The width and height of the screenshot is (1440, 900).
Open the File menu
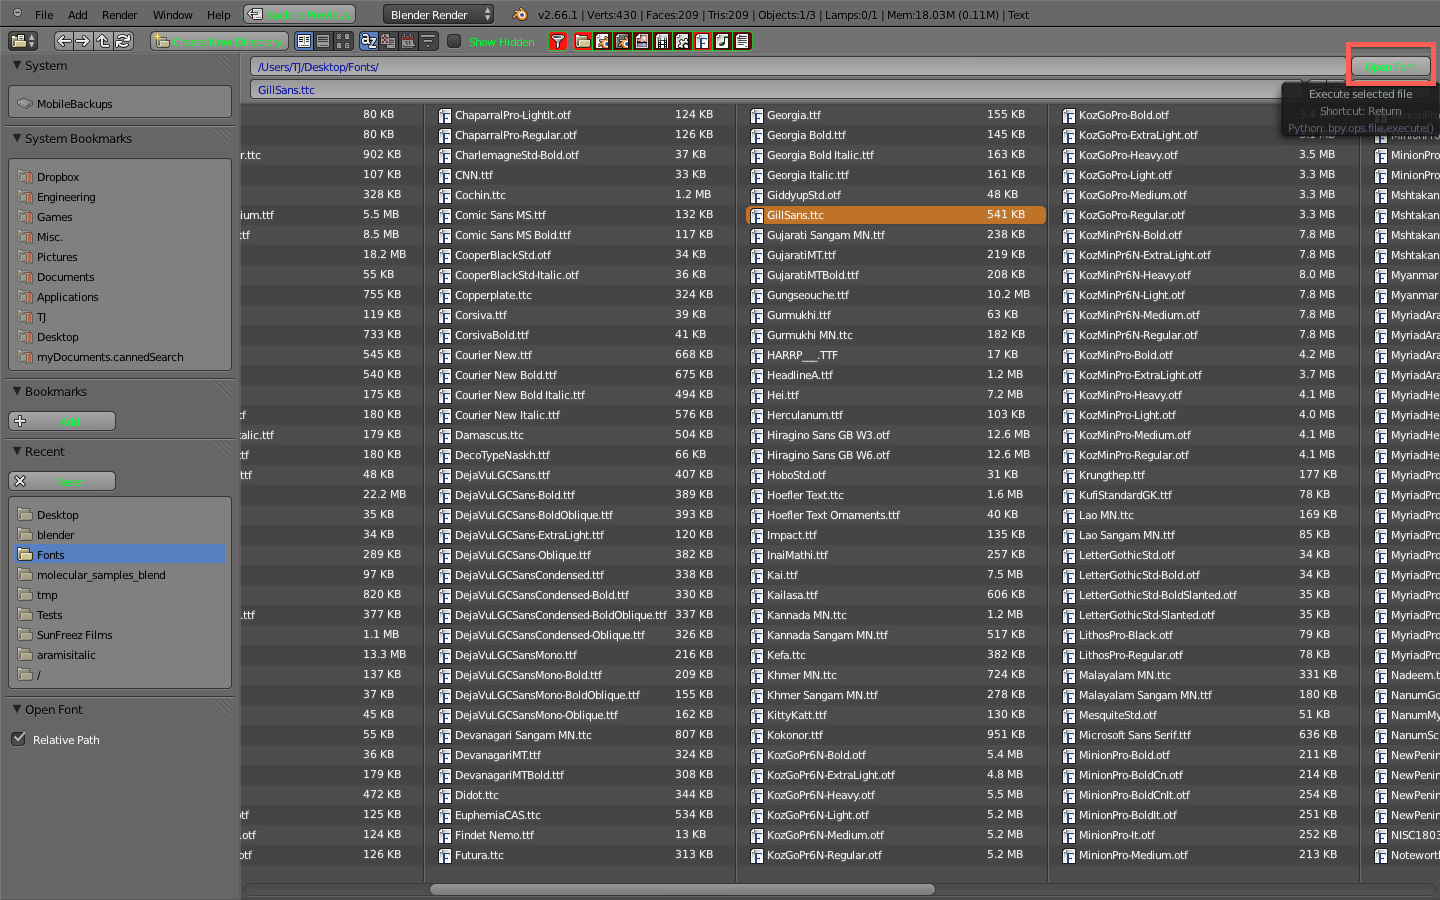[x=44, y=15]
